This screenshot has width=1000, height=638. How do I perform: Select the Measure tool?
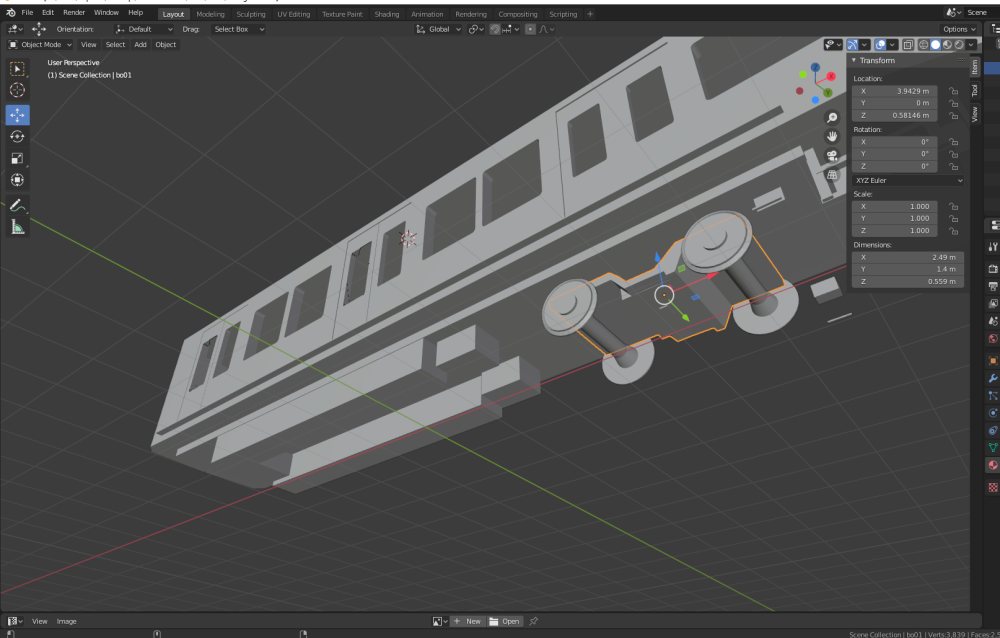pyautogui.click(x=17, y=227)
